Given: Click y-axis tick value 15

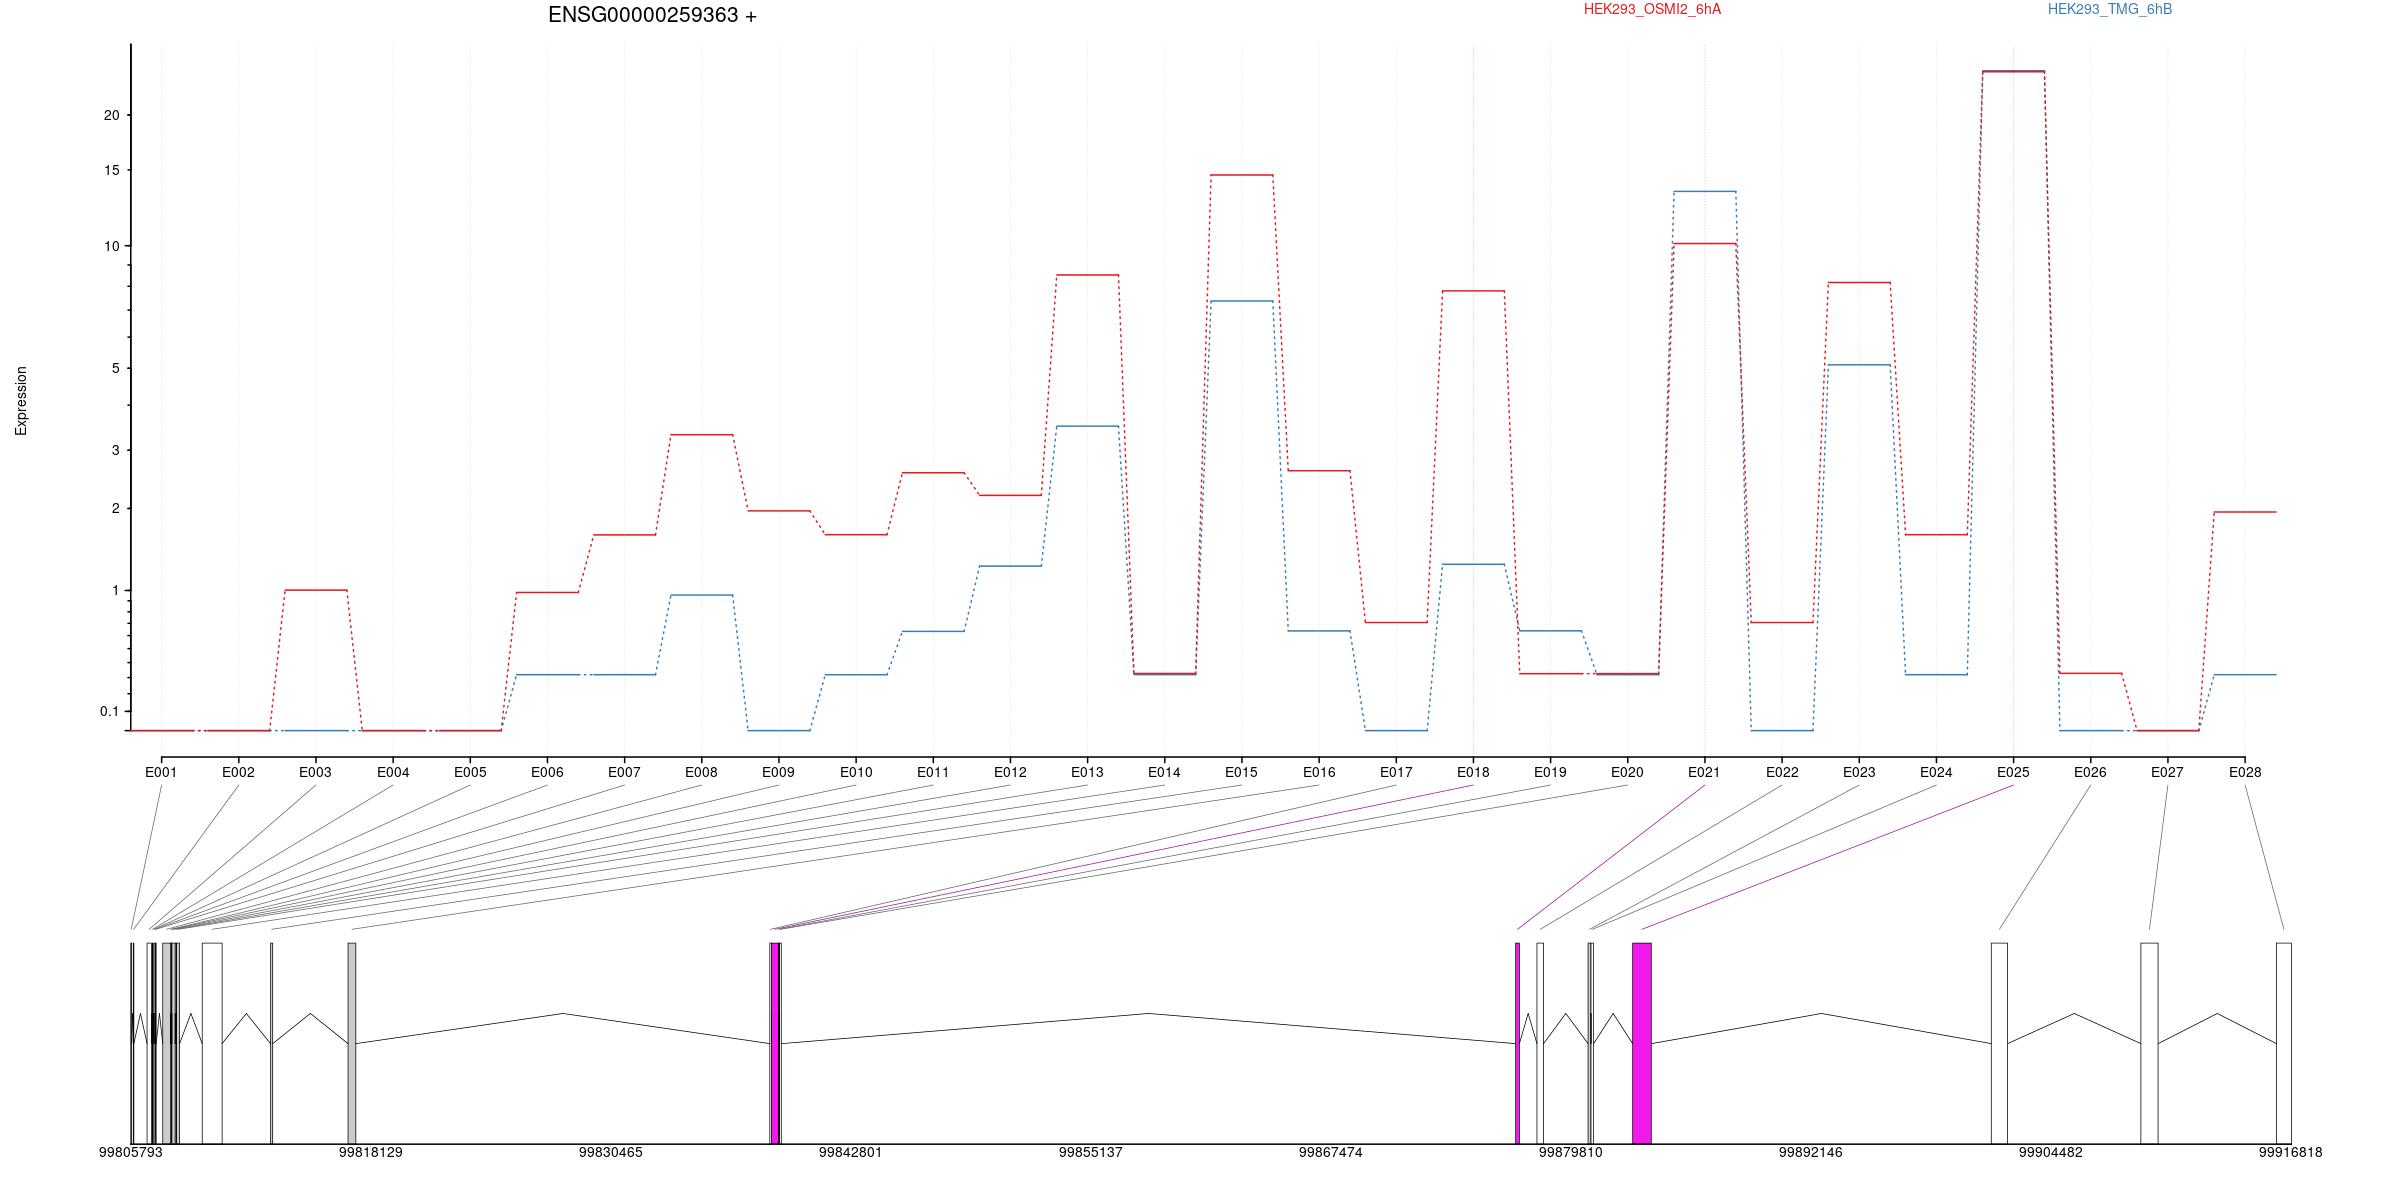Looking at the screenshot, I should [x=111, y=170].
